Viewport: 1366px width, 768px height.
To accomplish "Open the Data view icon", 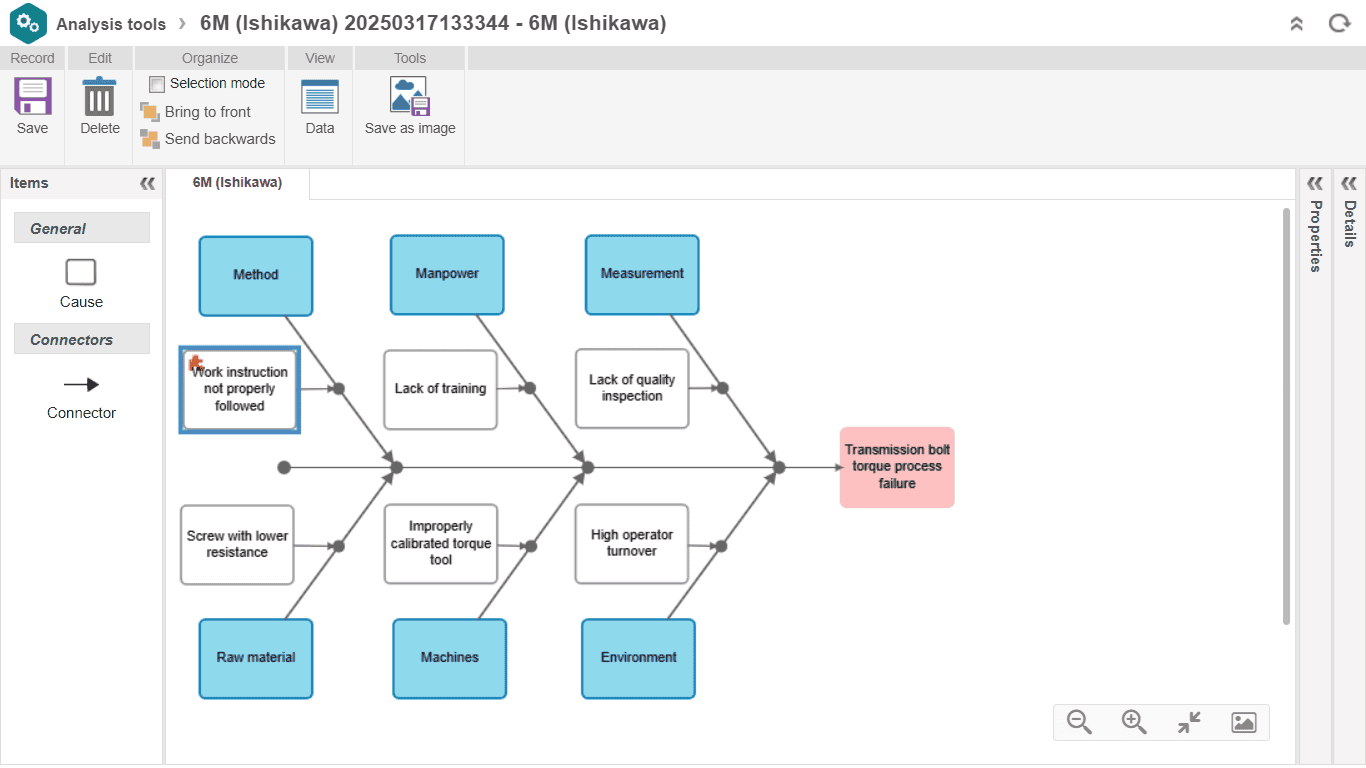I will point(319,97).
